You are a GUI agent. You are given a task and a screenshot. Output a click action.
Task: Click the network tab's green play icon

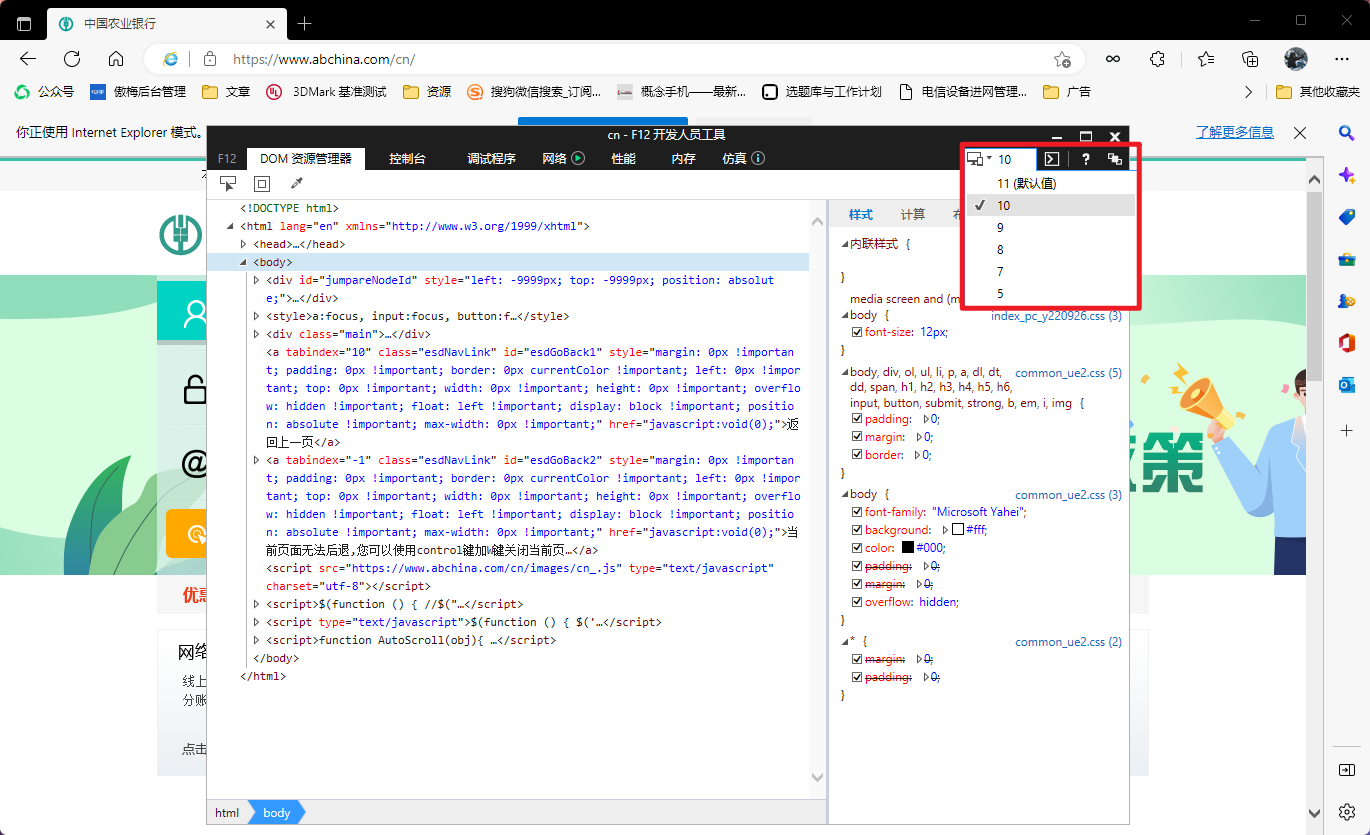(578, 158)
